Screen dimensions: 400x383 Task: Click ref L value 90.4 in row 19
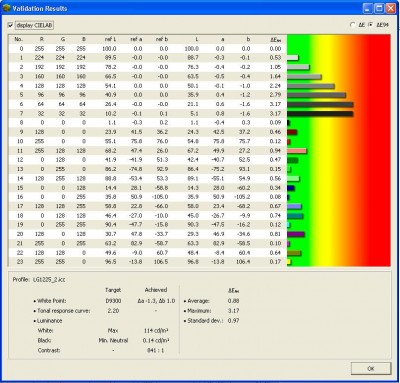tap(111, 225)
